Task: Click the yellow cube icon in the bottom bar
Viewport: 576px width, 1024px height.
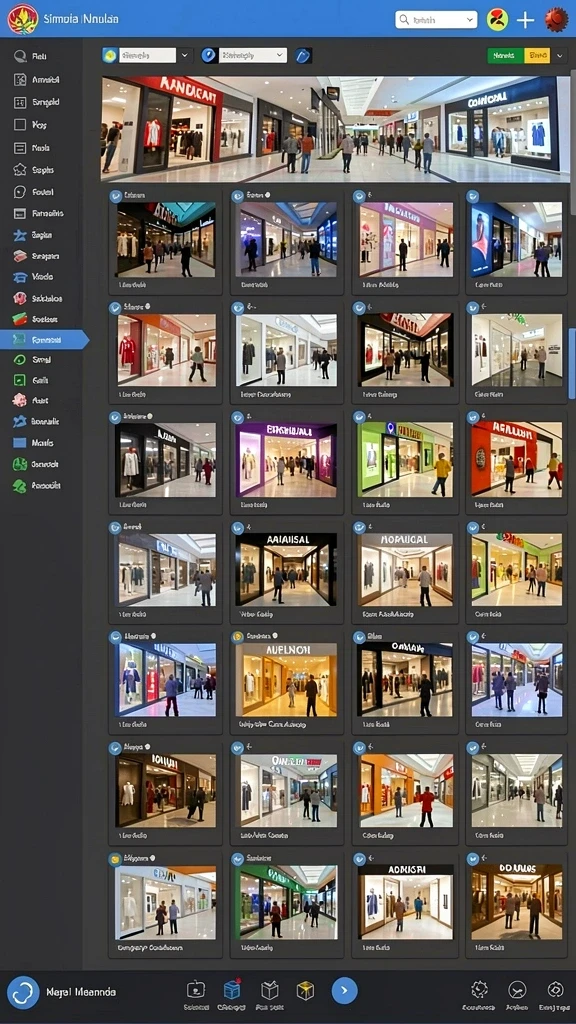Action: 305,991
